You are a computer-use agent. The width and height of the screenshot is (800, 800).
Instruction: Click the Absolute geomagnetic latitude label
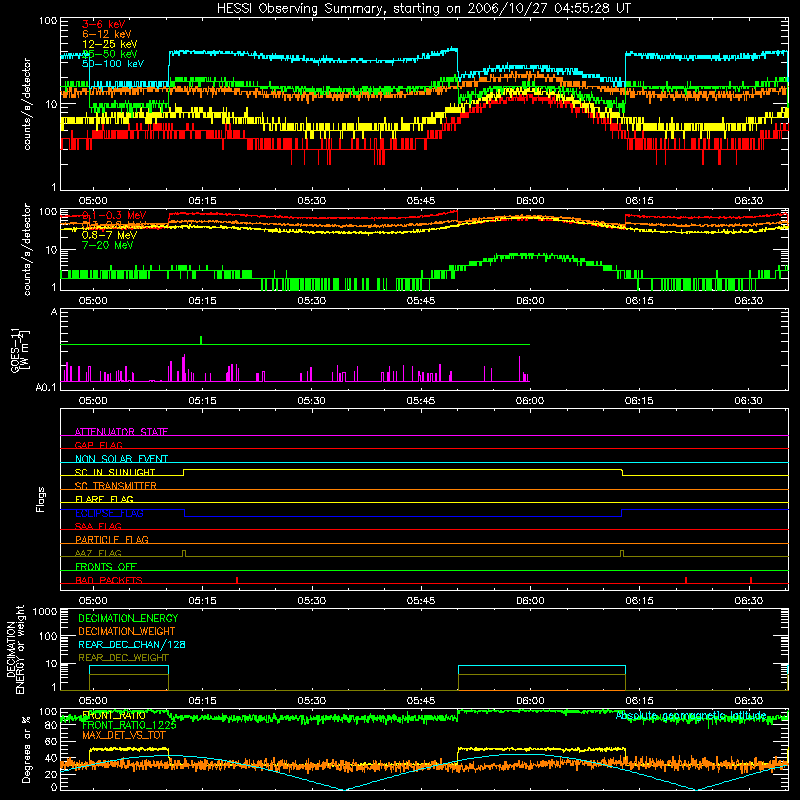click(x=691, y=715)
